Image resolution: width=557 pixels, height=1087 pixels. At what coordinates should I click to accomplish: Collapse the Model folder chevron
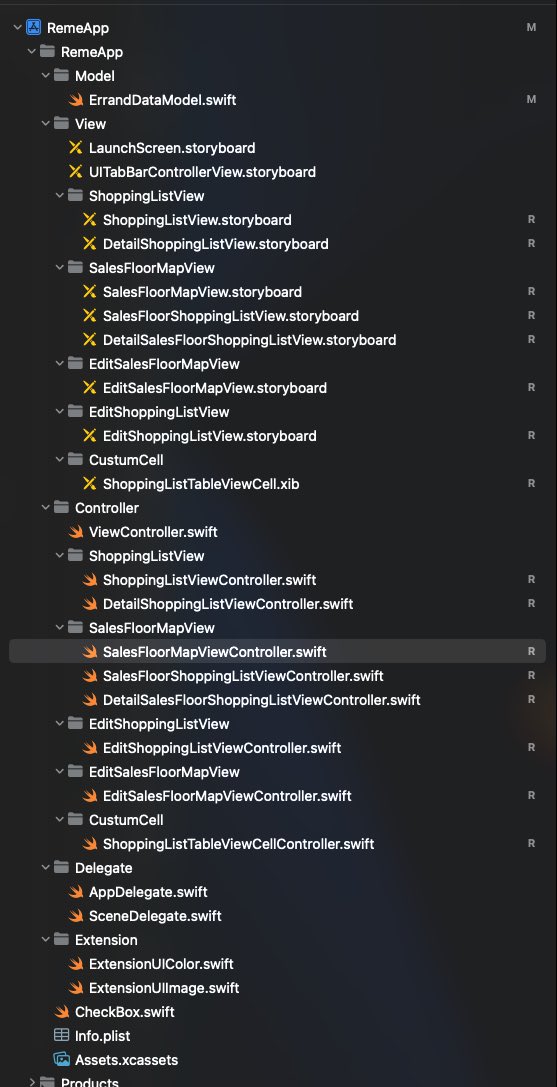[46, 76]
